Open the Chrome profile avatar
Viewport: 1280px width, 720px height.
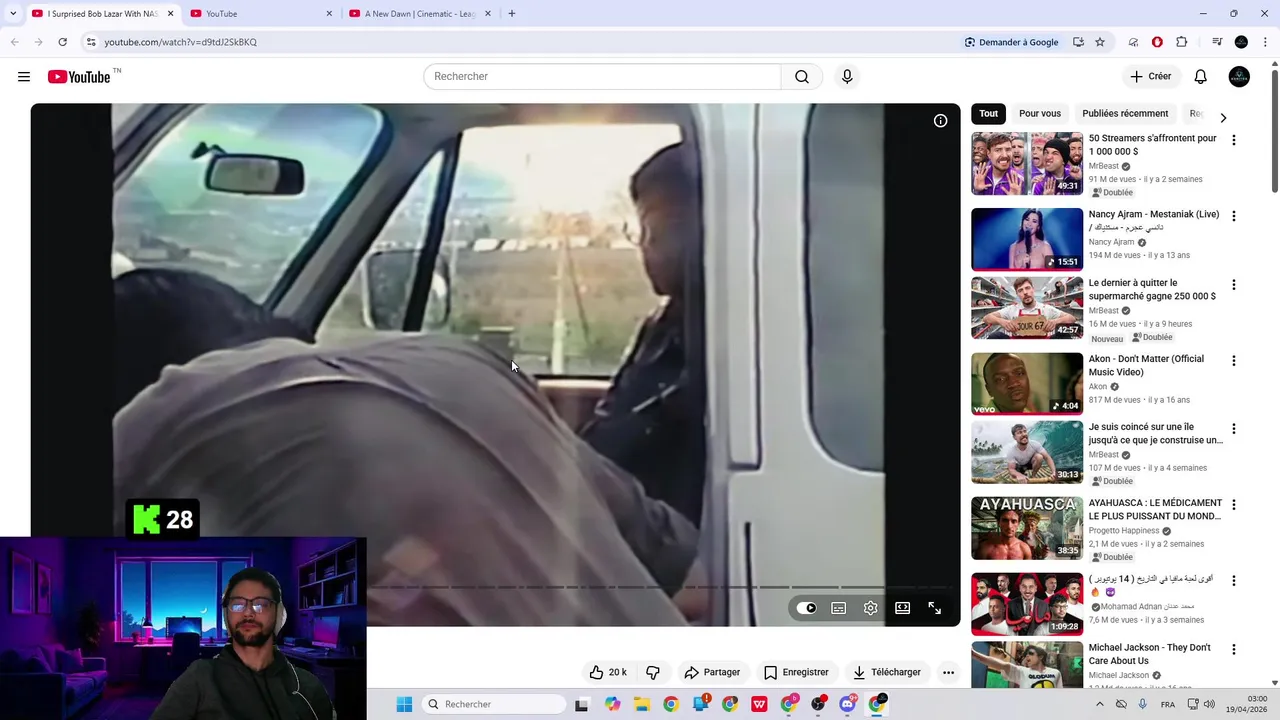pyautogui.click(x=1241, y=42)
